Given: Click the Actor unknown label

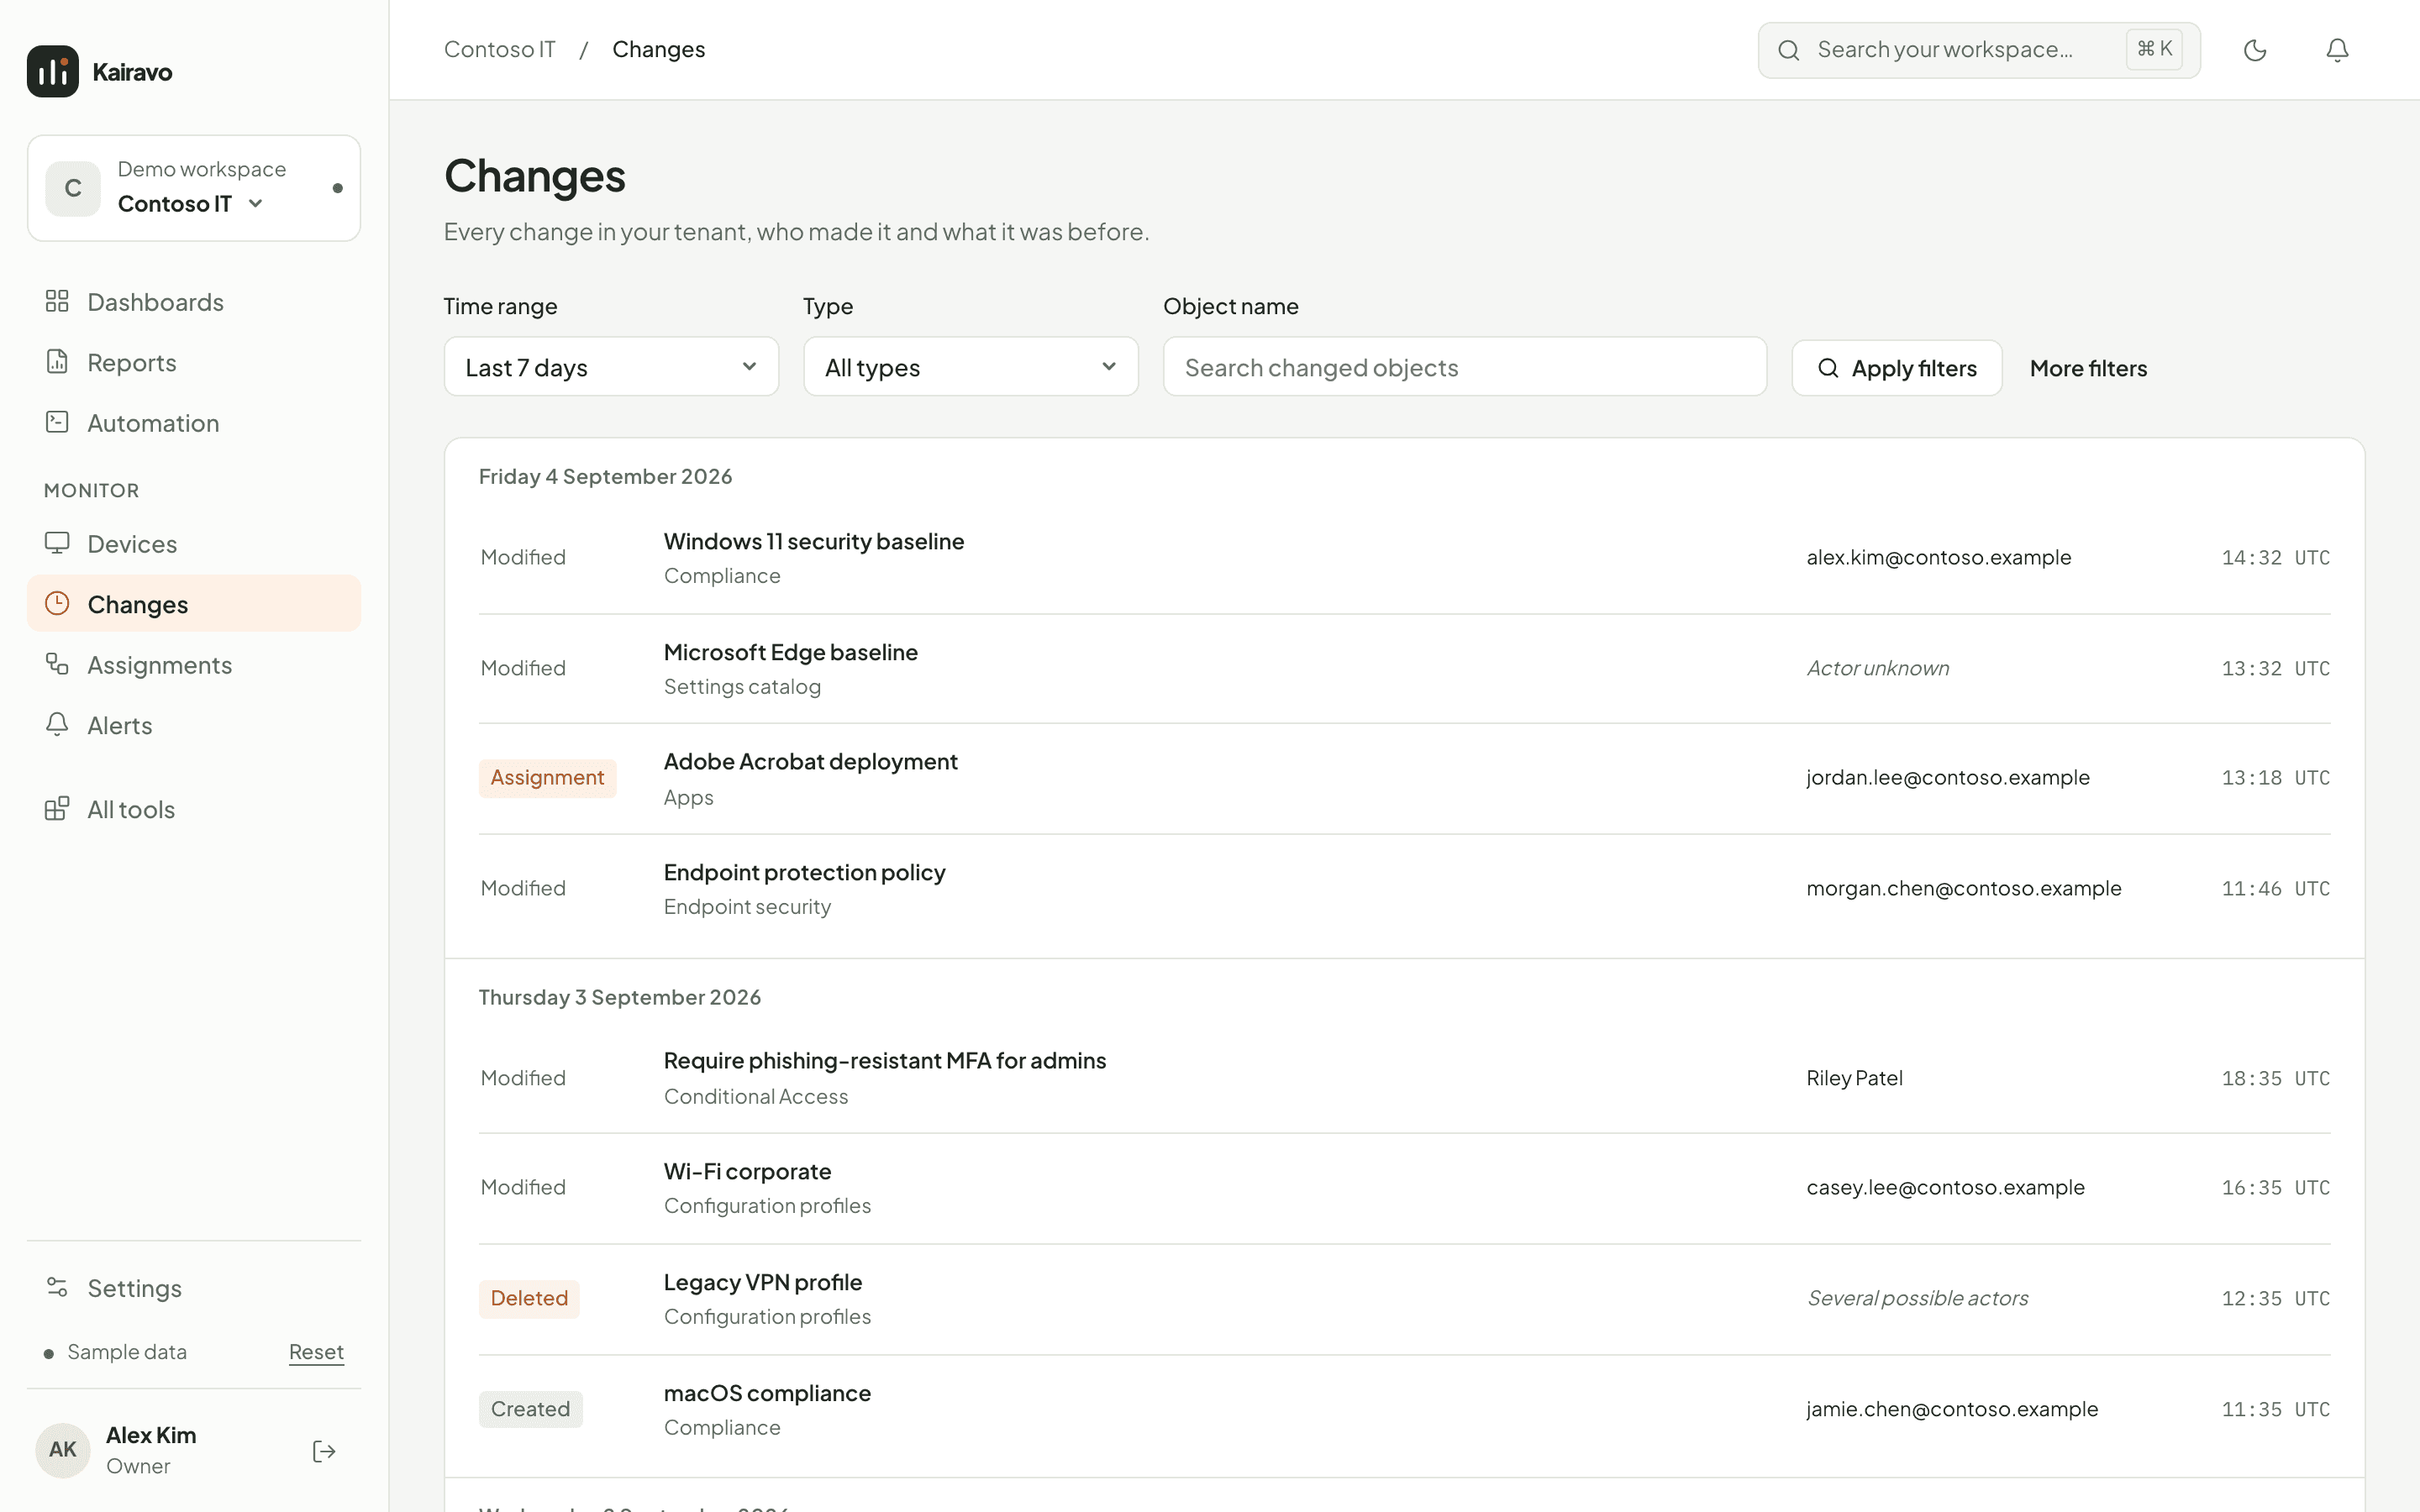Looking at the screenshot, I should tap(1877, 668).
